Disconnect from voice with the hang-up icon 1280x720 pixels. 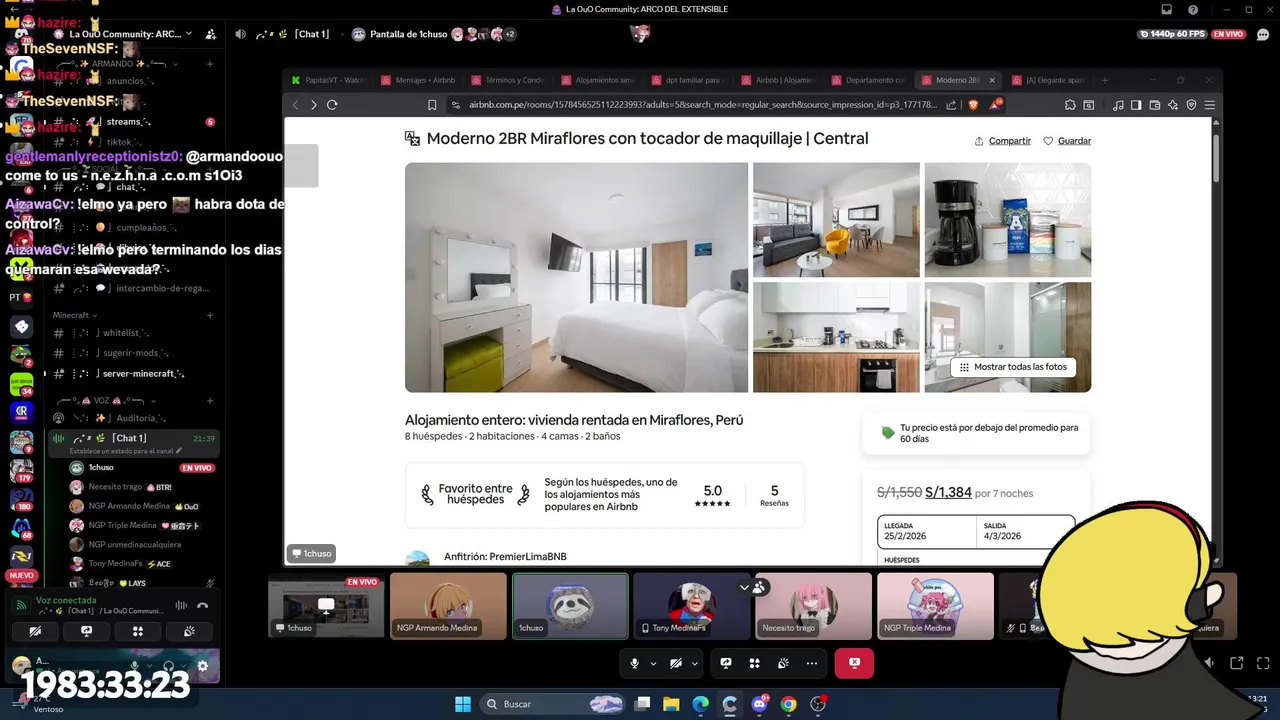tap(202, 605)
